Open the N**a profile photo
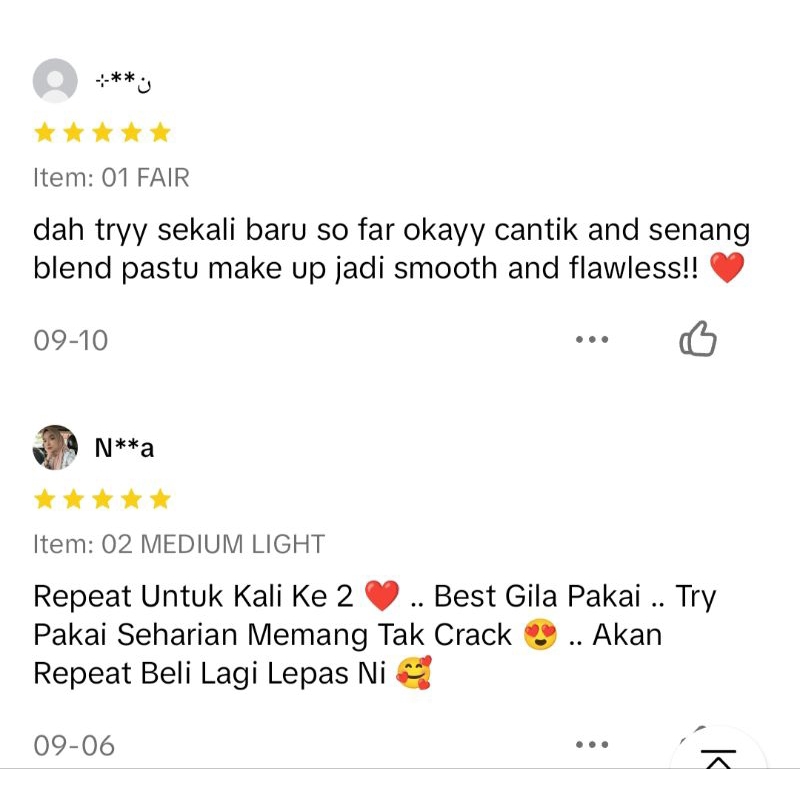Screen dimensions: 800x800 (x=55, y=447)
